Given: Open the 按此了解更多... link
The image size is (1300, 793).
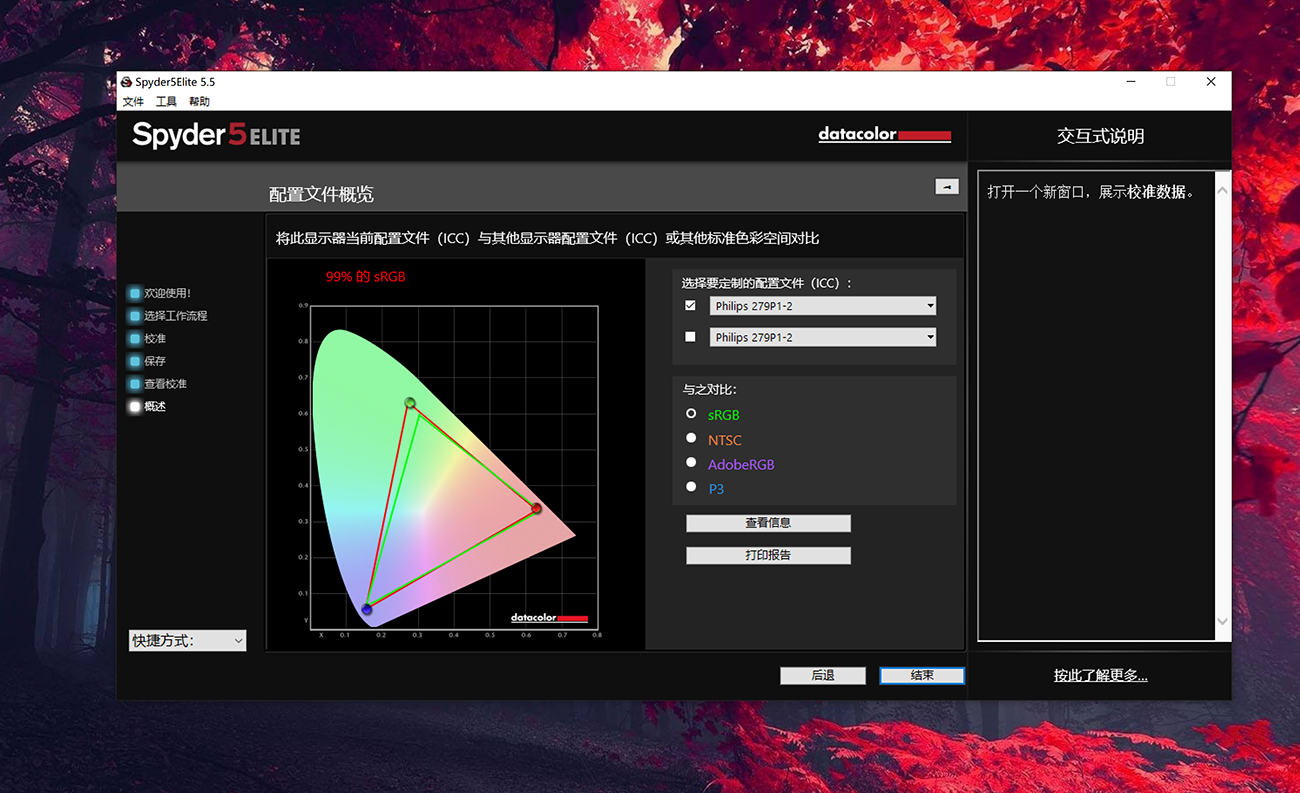Looking at the screenshot, I should pos(1100,676).
